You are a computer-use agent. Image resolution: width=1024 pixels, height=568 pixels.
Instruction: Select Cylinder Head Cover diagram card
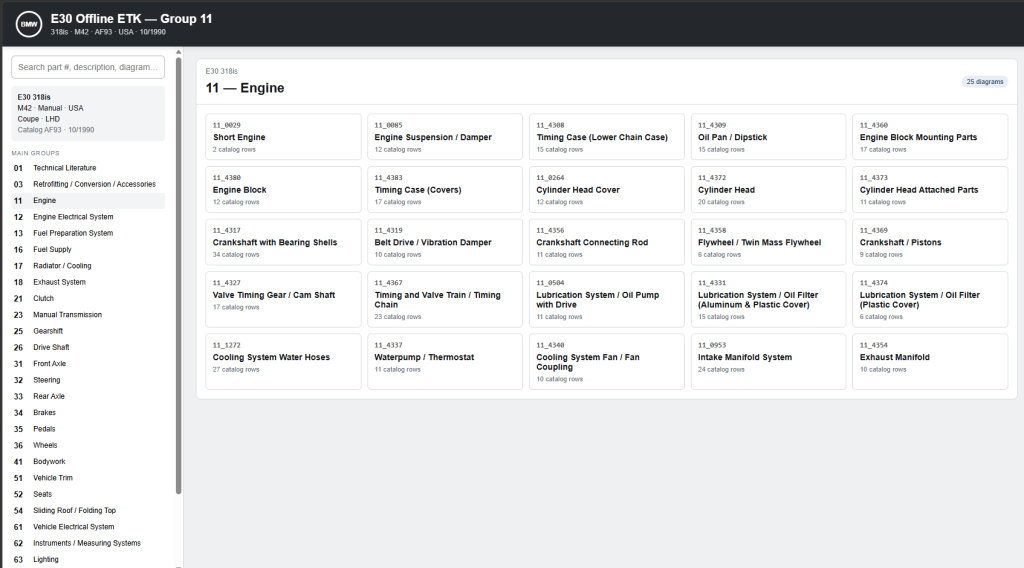(606, 189)
